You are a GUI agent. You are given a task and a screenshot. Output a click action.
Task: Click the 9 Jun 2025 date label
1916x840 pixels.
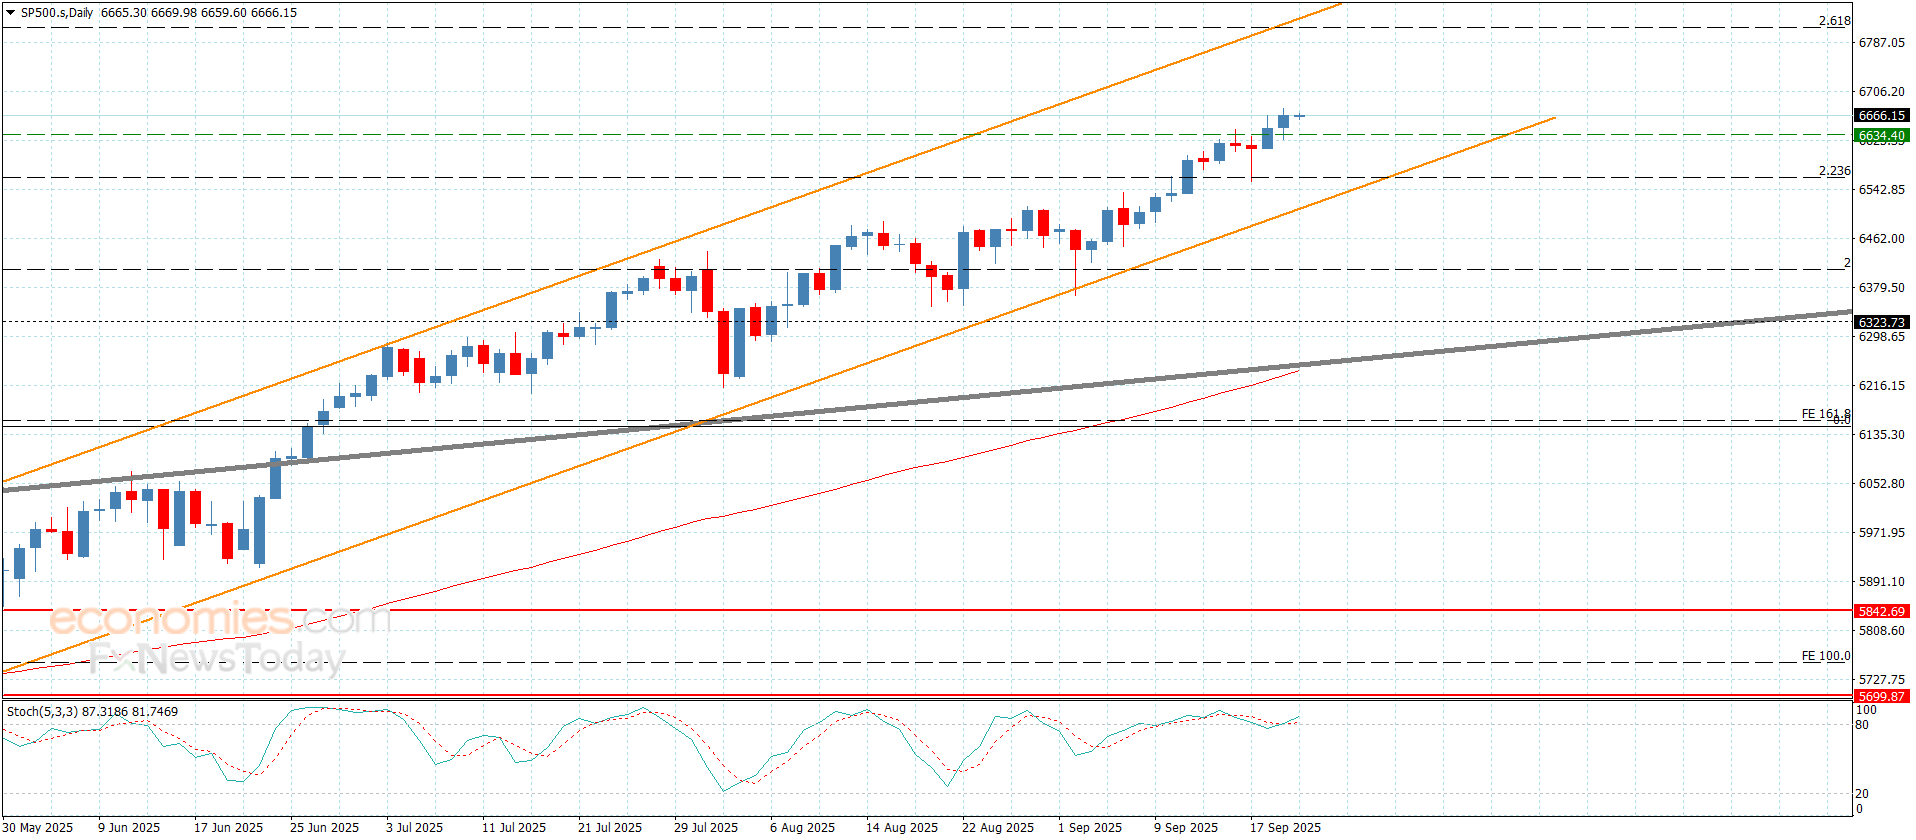[129, 828]
